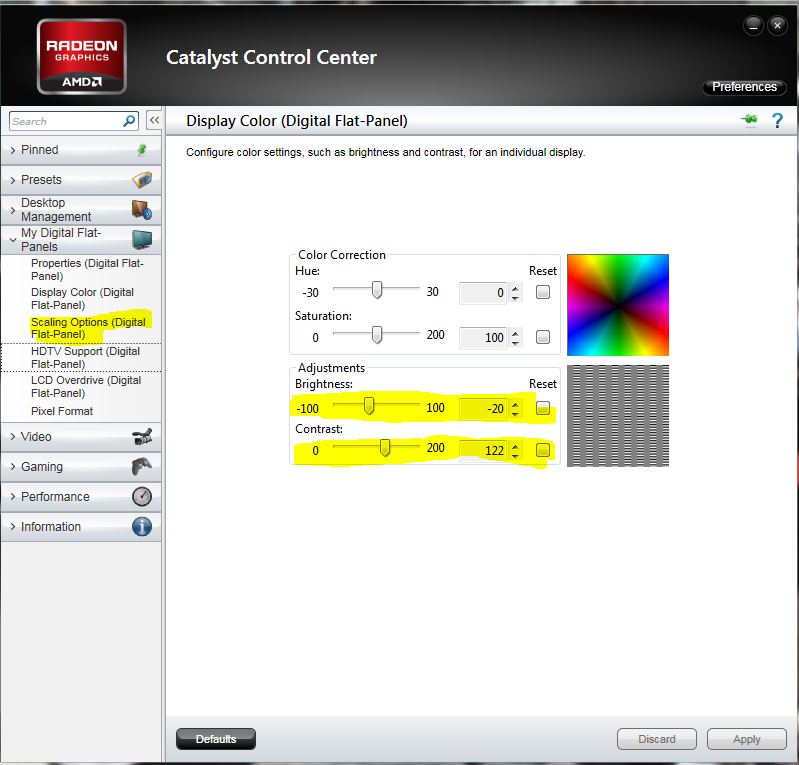Viewport: 799px width, 765px height.
Task: Click the Presets section icon
Action: click(x=142, y=179)
